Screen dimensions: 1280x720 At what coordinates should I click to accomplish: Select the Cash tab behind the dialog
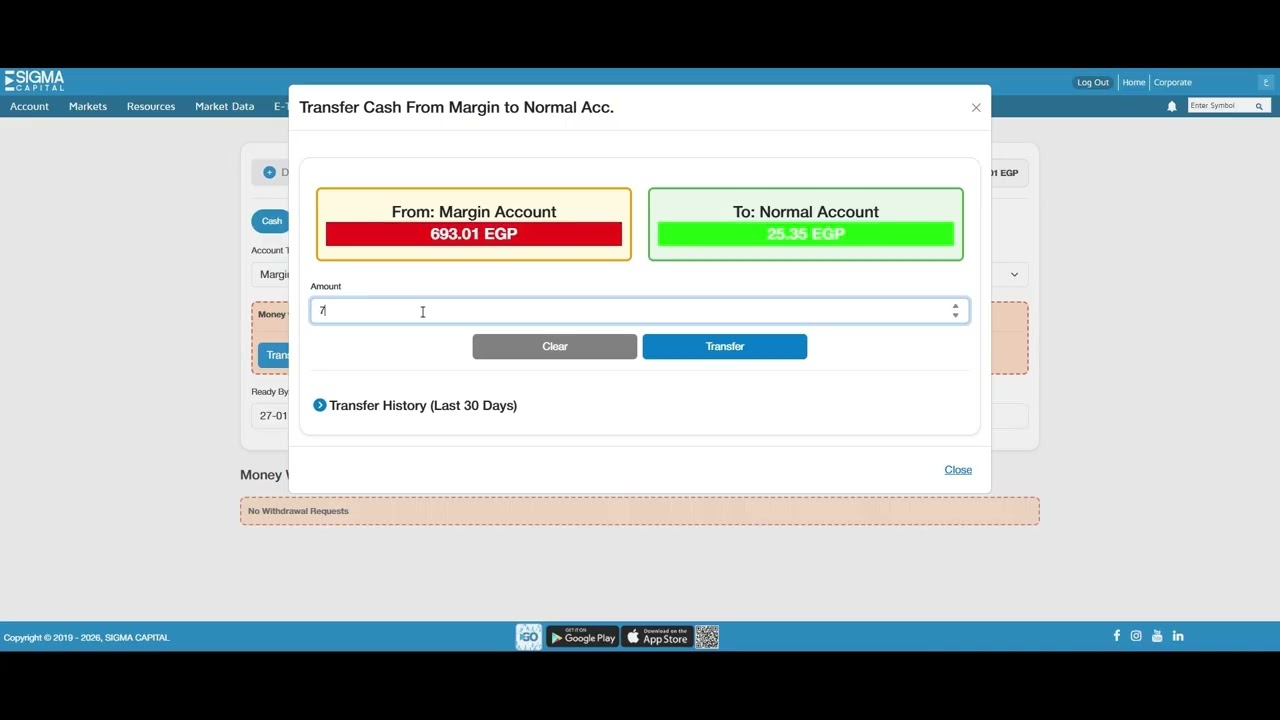(271, 221)
